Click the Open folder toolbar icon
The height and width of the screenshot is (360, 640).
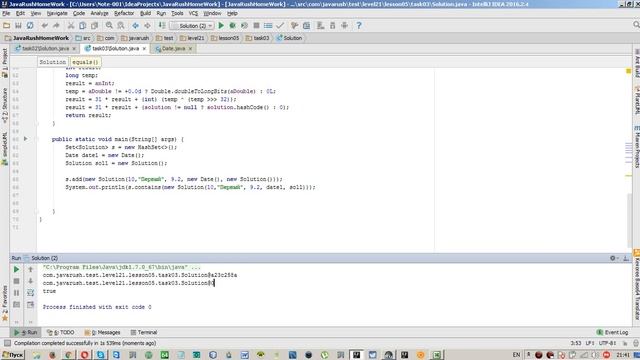coord(6,26)
